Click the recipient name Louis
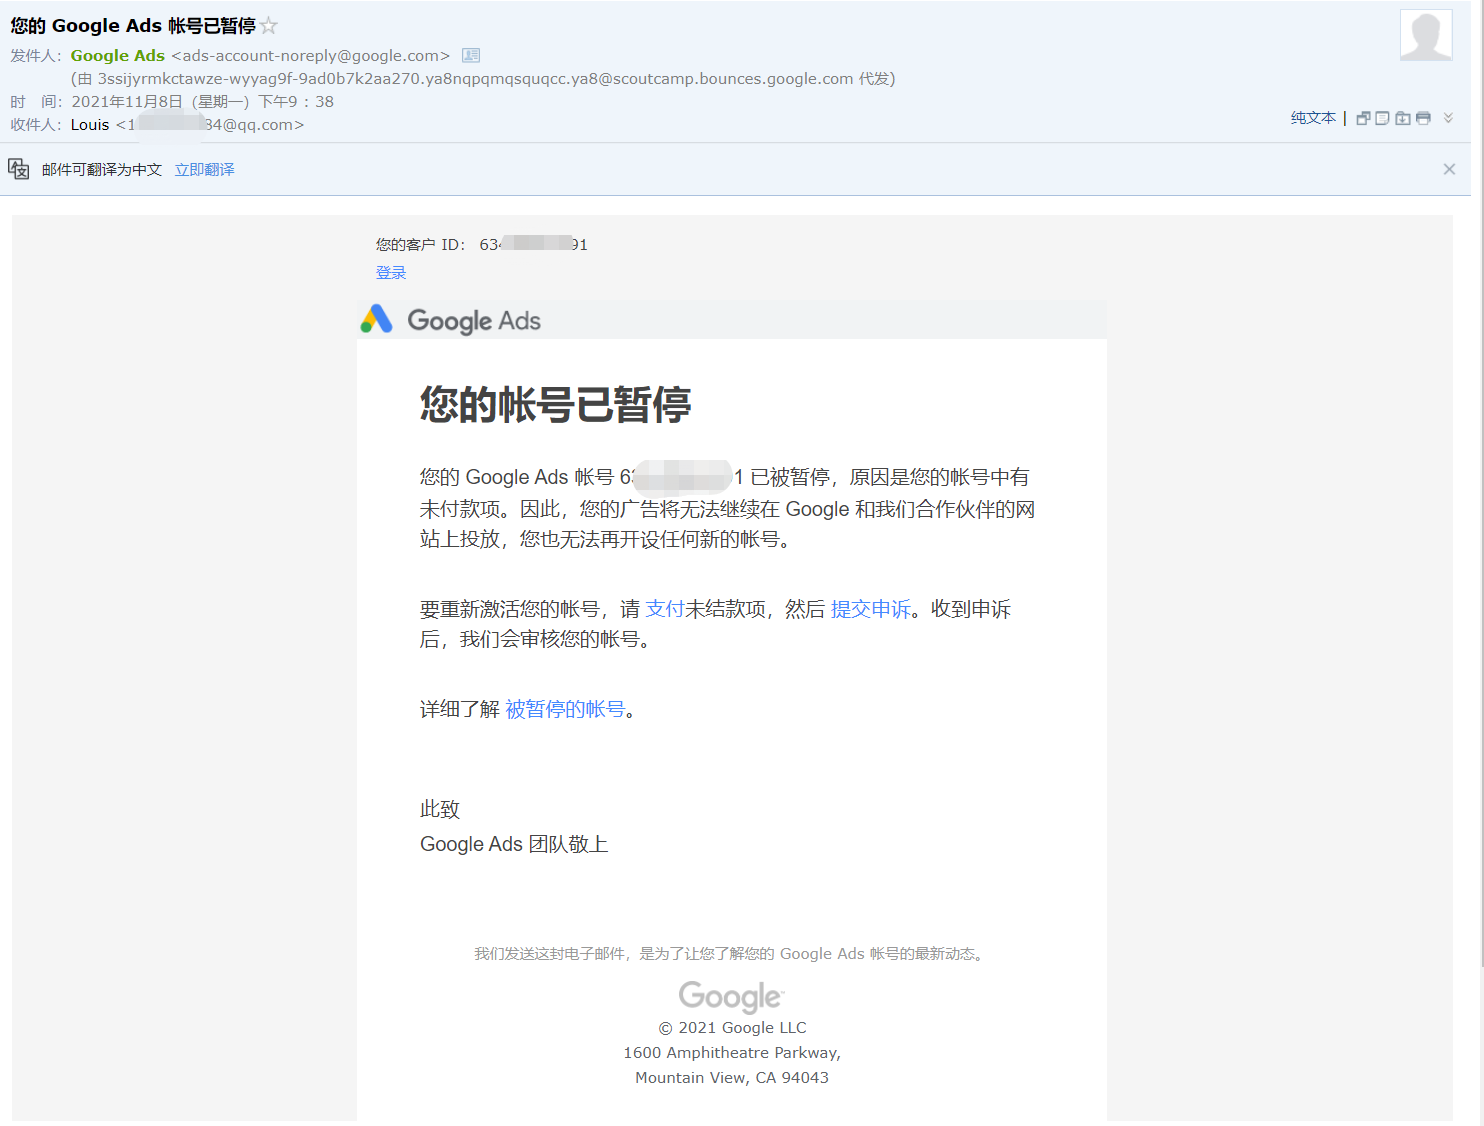The width and height of the screenshot is (1484, 1126). (x=90, y=125)
